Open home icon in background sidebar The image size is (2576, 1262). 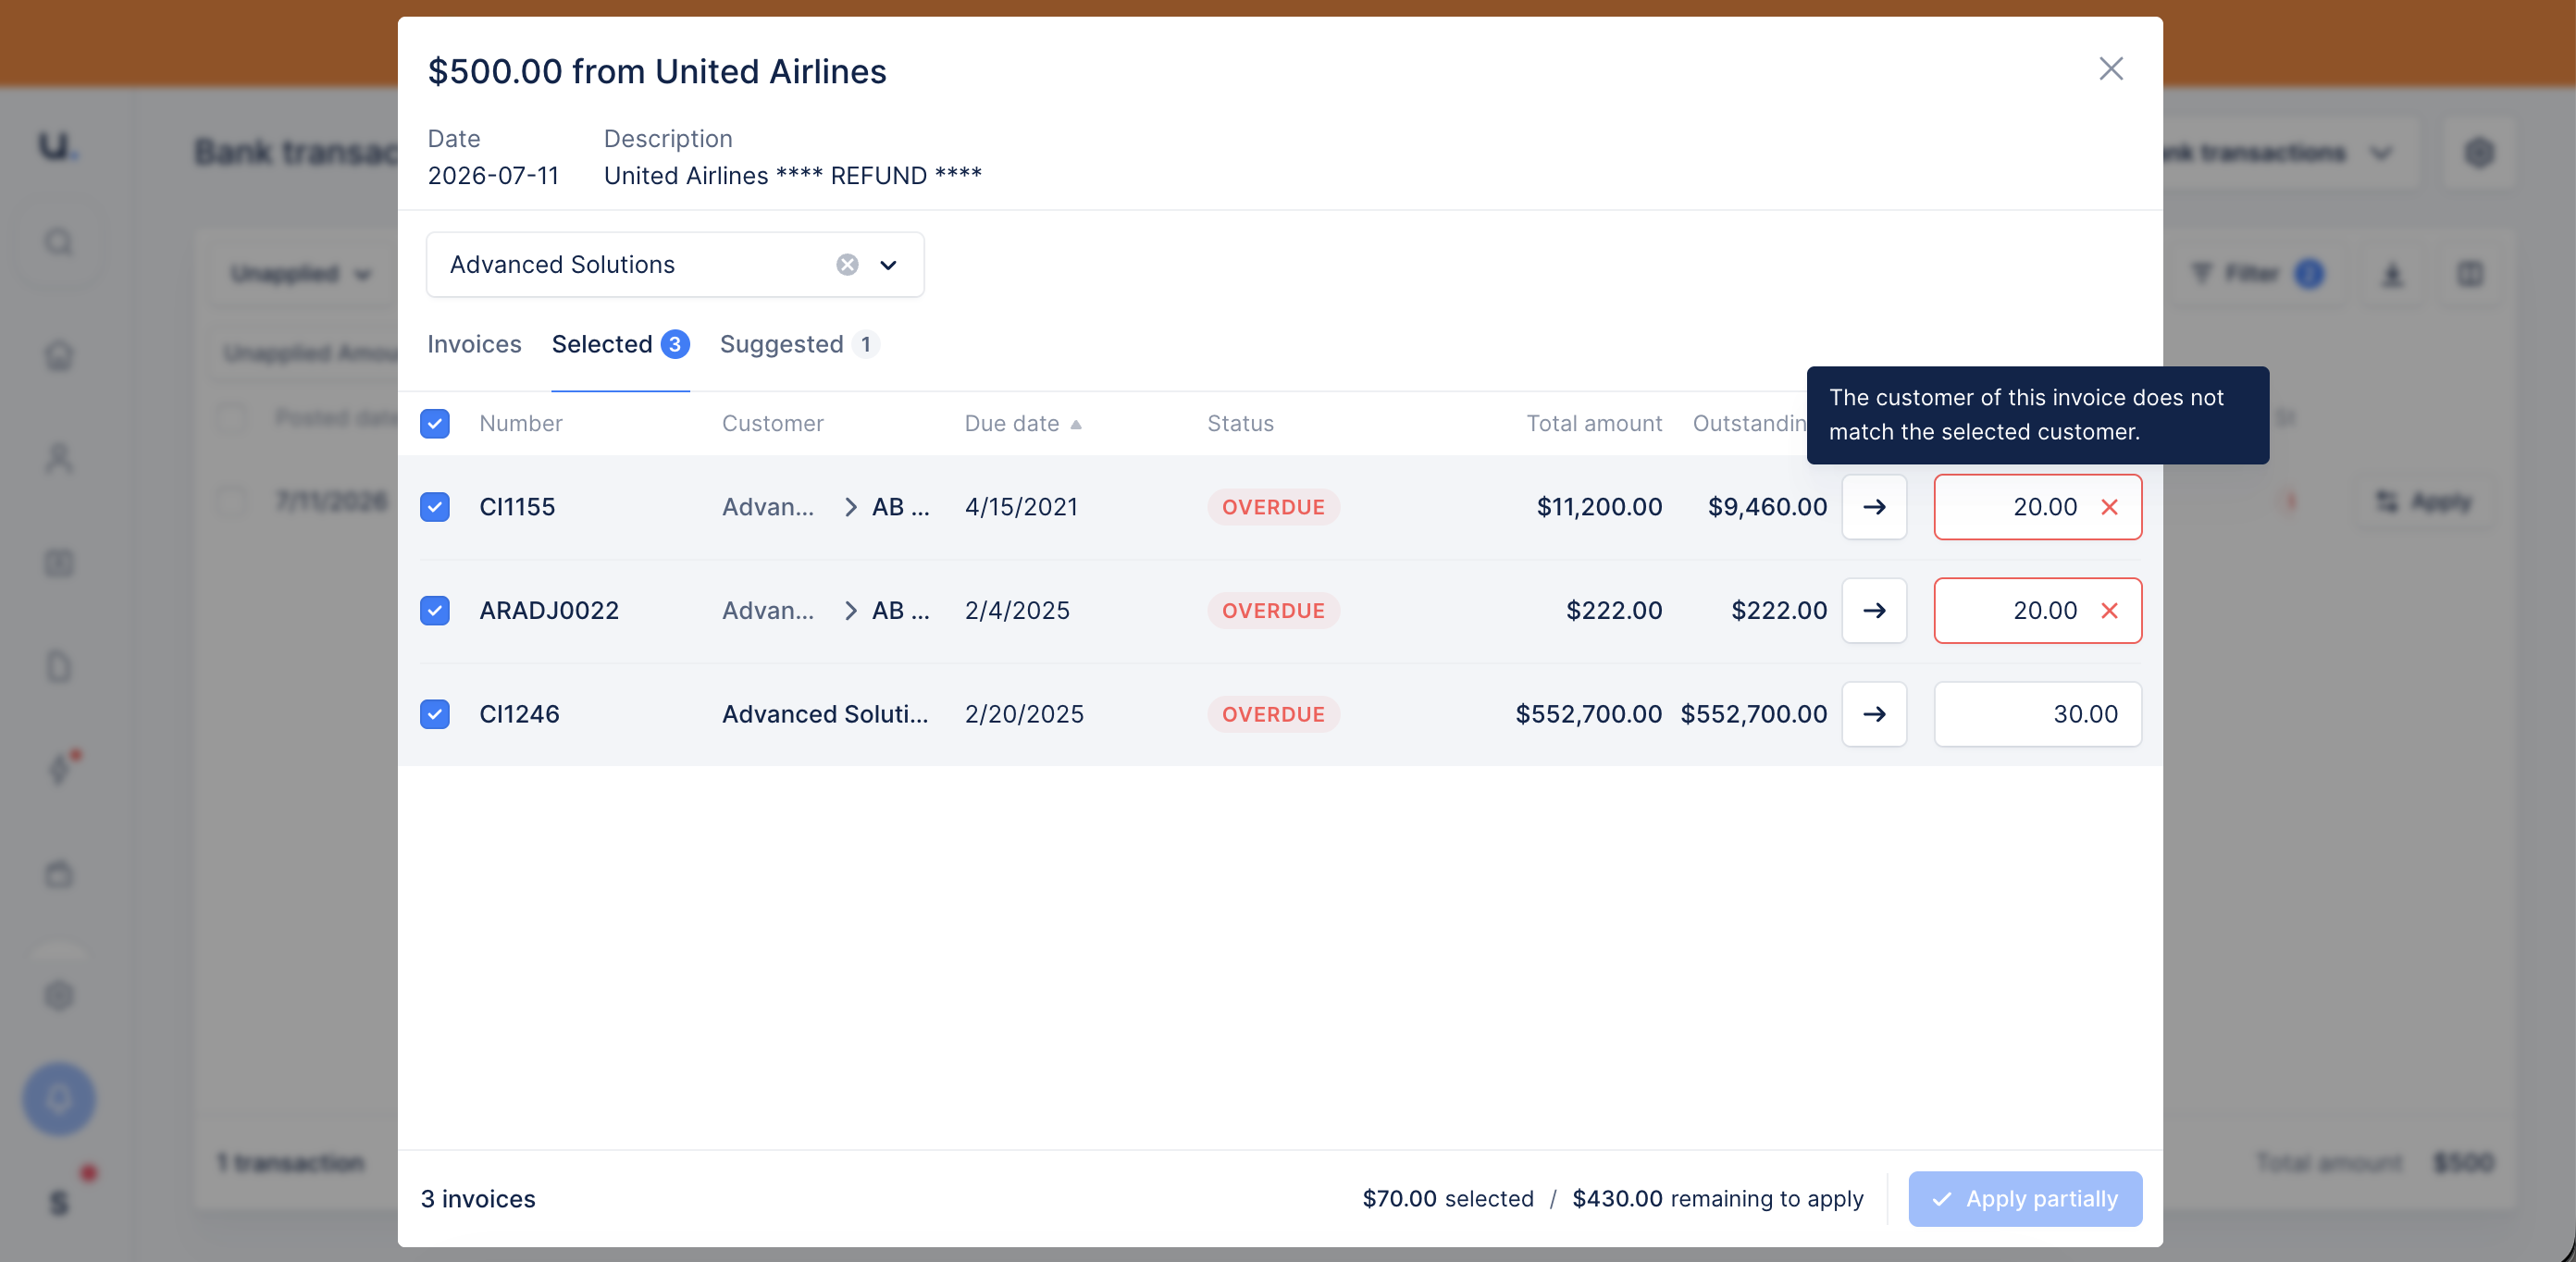59,355
